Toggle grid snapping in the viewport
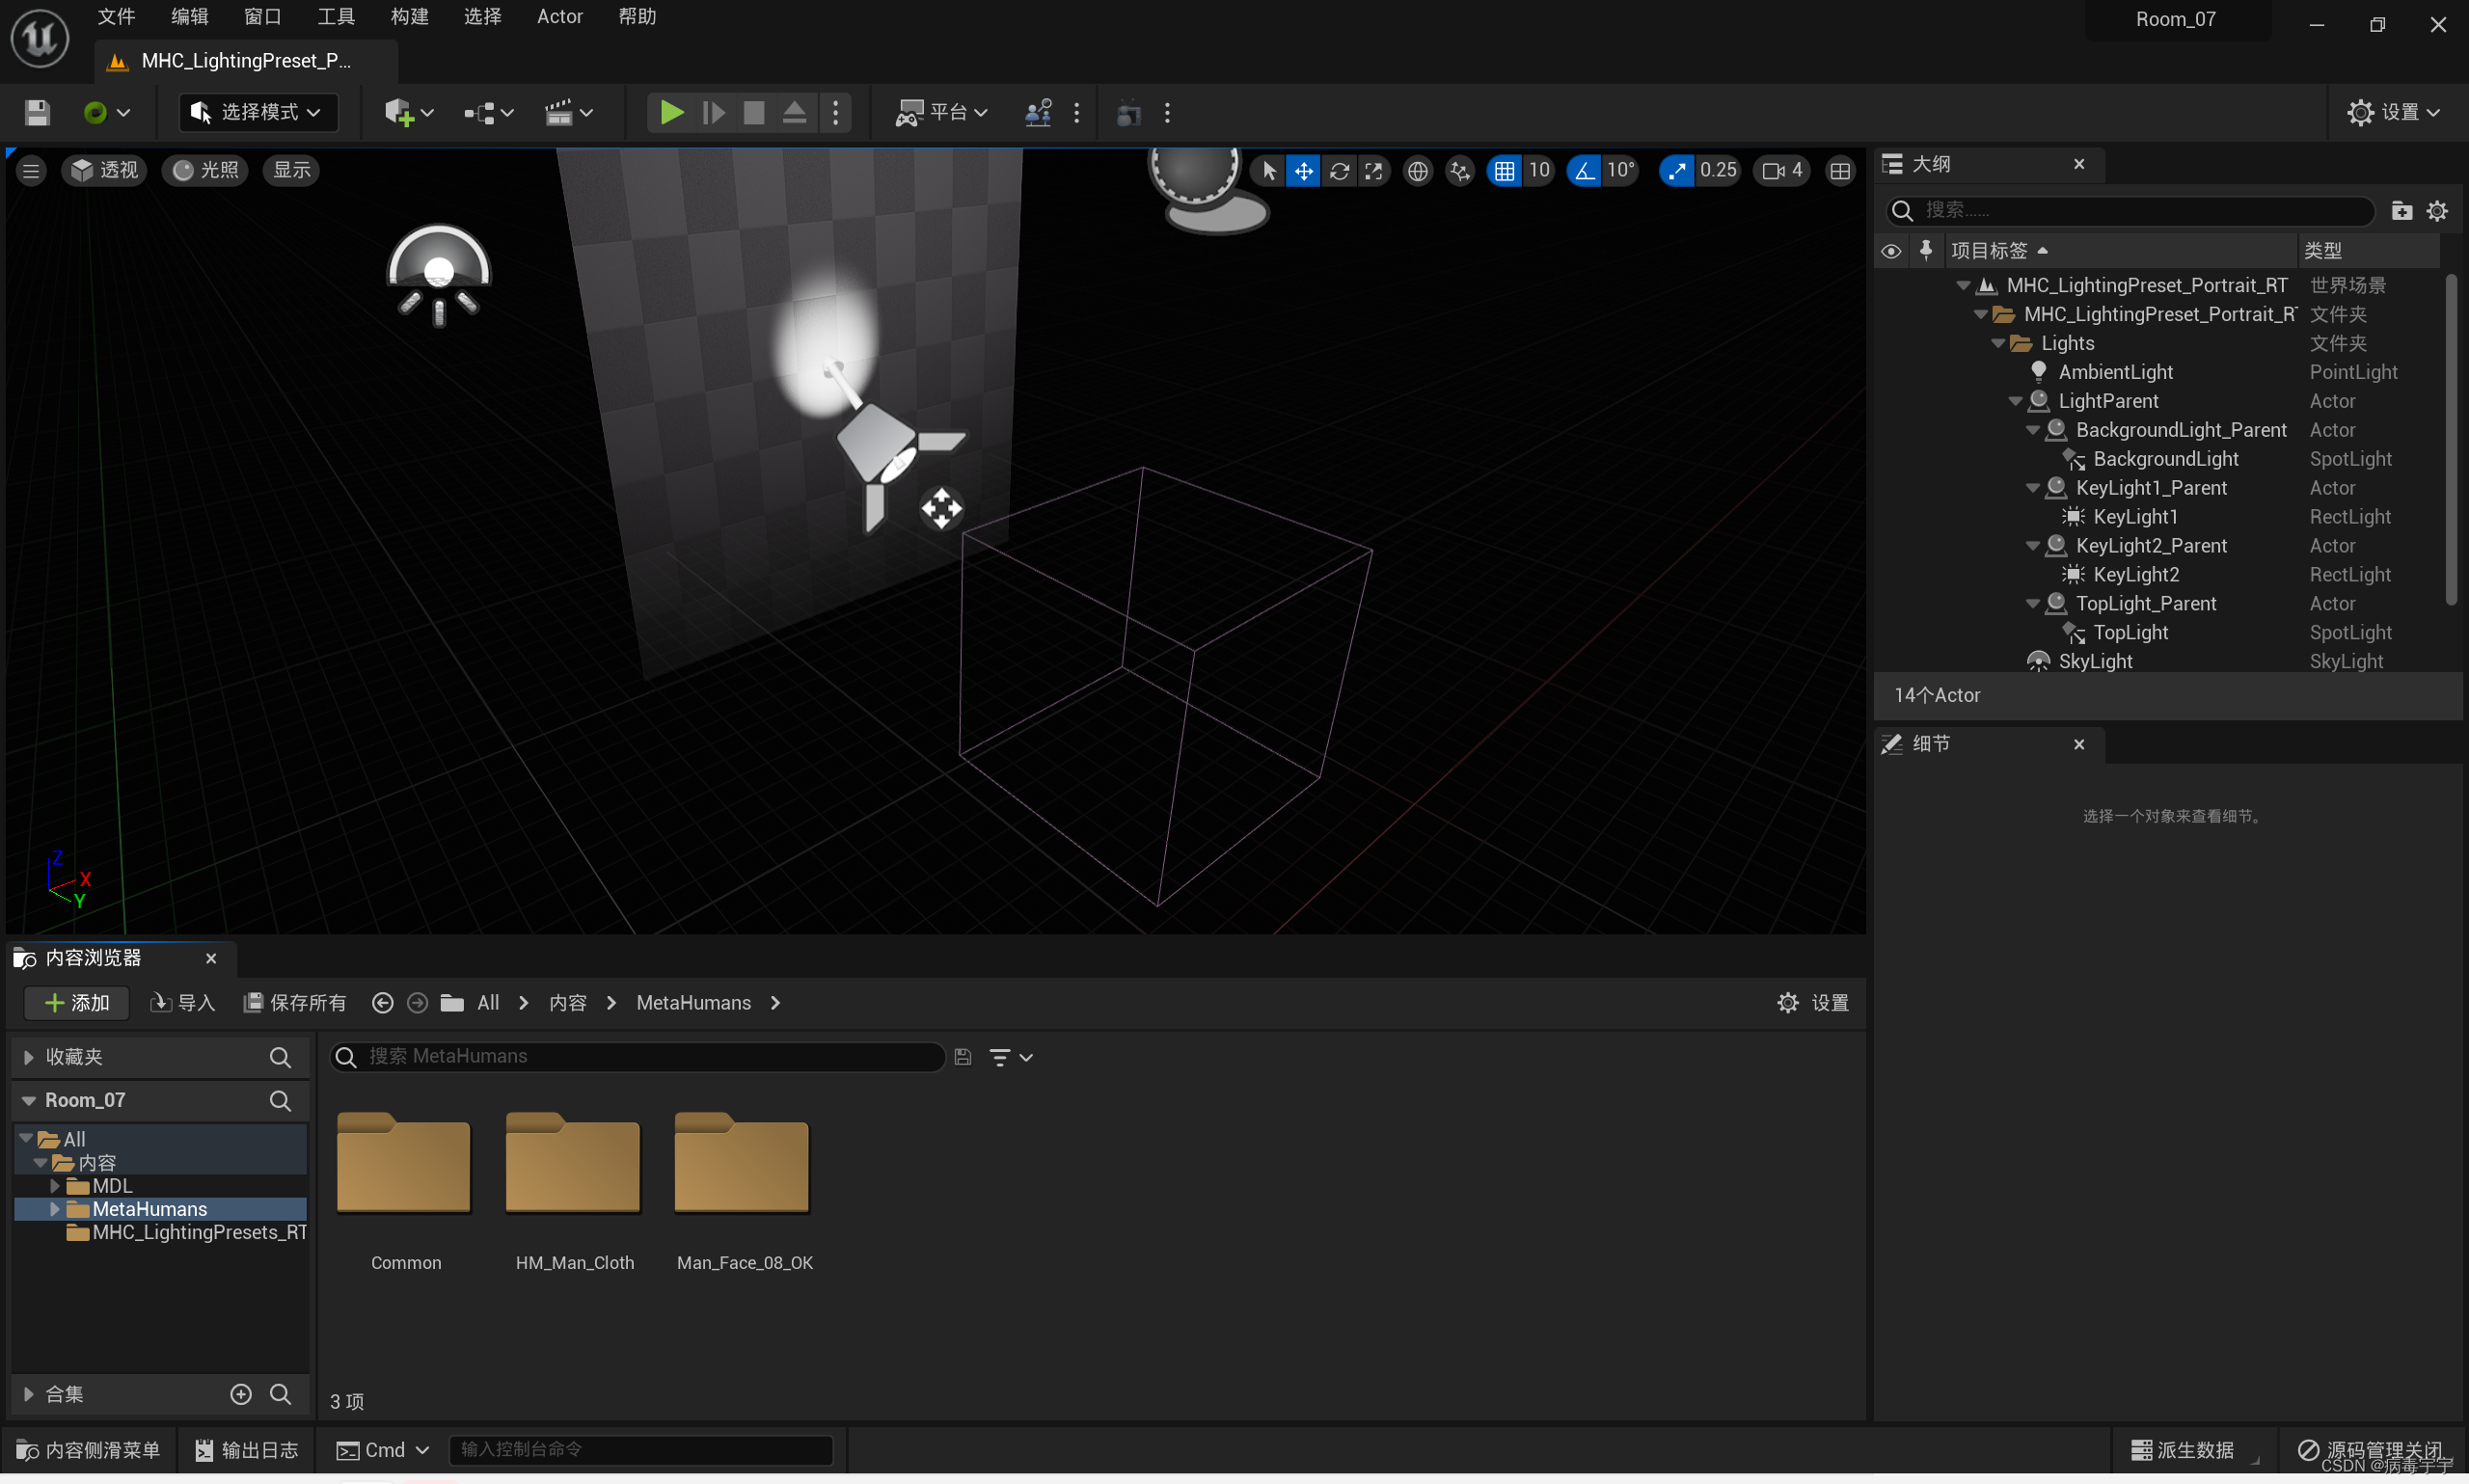This screenshot has width=2469, height=1484. [x=1504, y=171]
